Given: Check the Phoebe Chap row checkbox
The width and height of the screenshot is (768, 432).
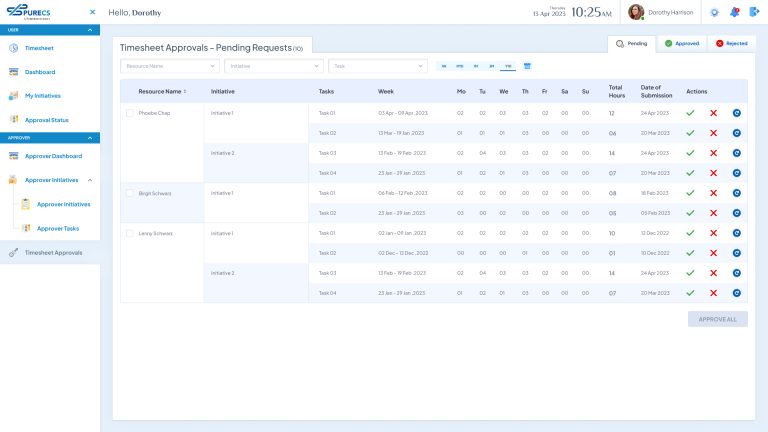Looking at the screenshot, I should [x=129, y=113].
